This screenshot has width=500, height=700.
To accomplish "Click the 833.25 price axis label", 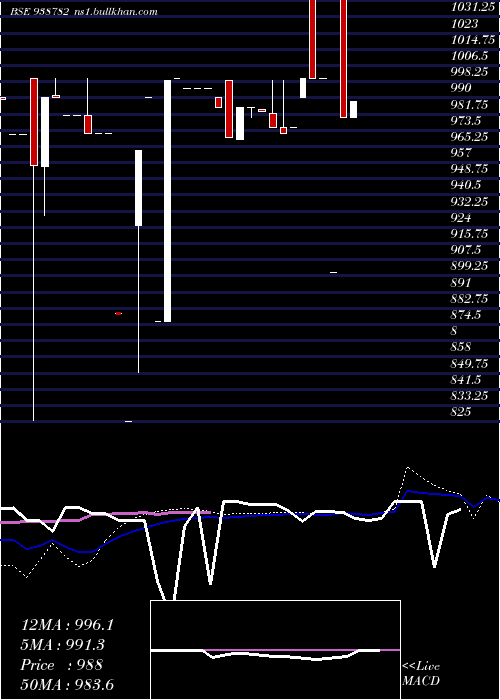I will 470,396.
